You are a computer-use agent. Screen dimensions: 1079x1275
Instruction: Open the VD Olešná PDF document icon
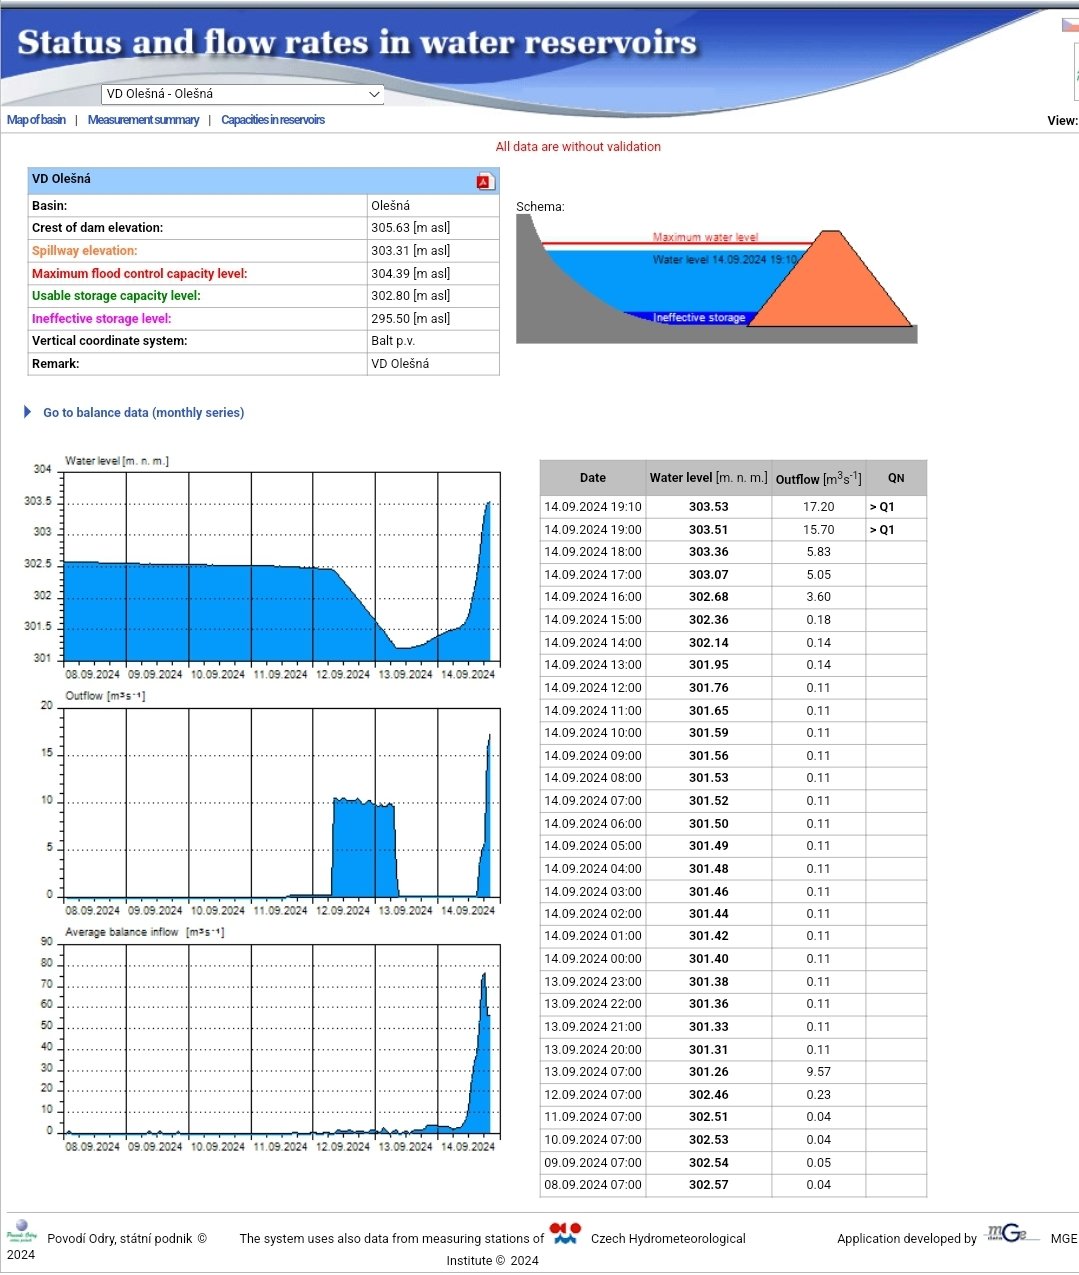pos(485,181)
